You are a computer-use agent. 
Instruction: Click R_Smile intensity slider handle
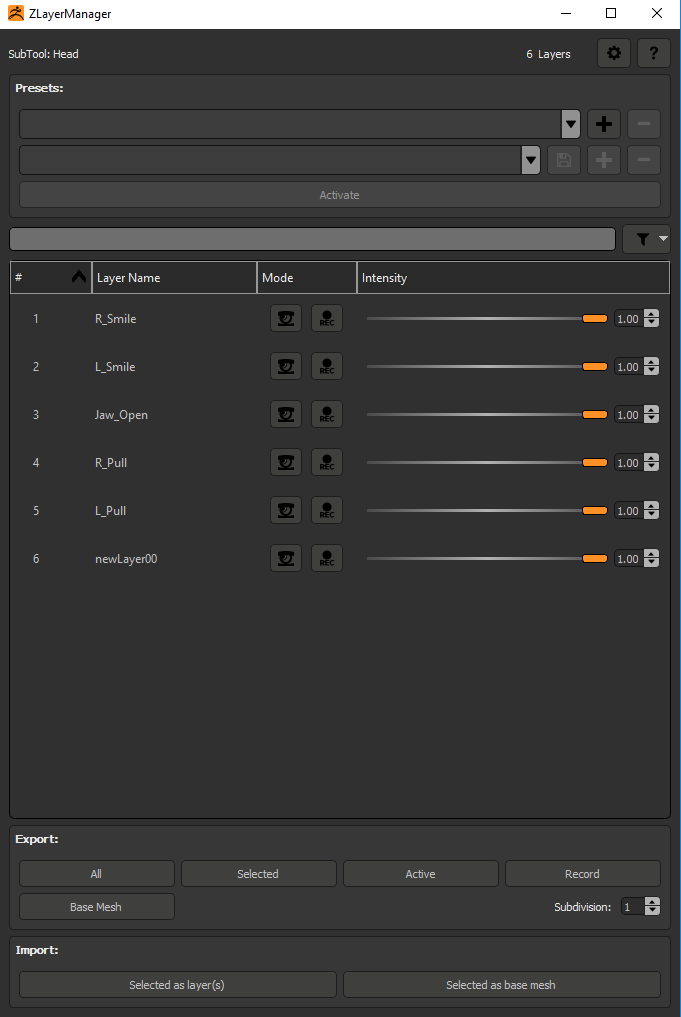coord(595,318)
